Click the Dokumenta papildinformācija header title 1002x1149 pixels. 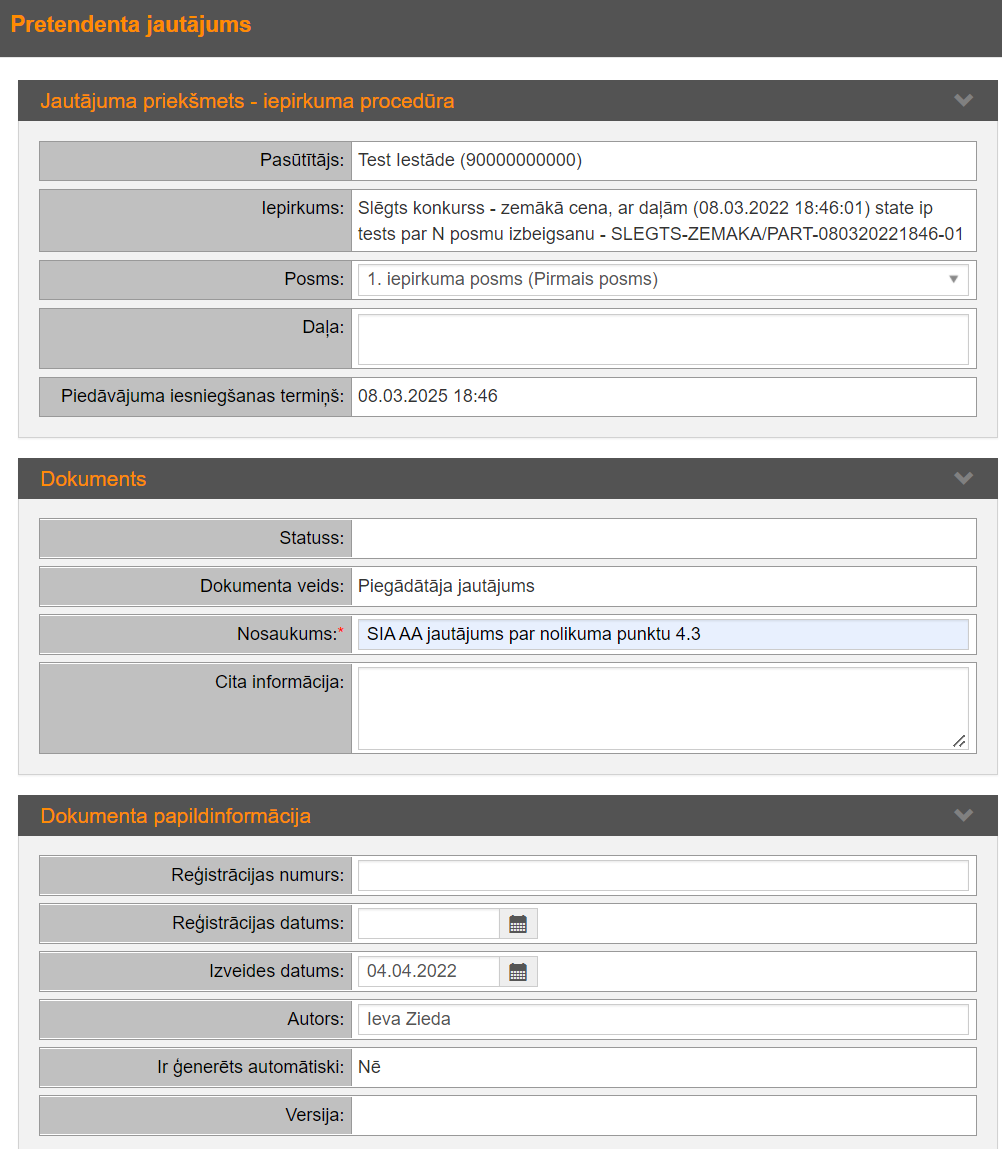(x=175, y=816)
